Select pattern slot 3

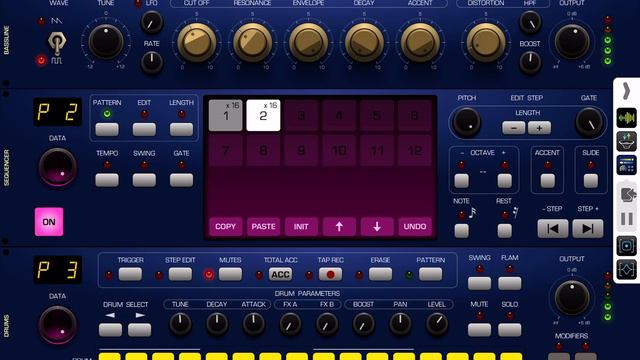tap(301, 116)
